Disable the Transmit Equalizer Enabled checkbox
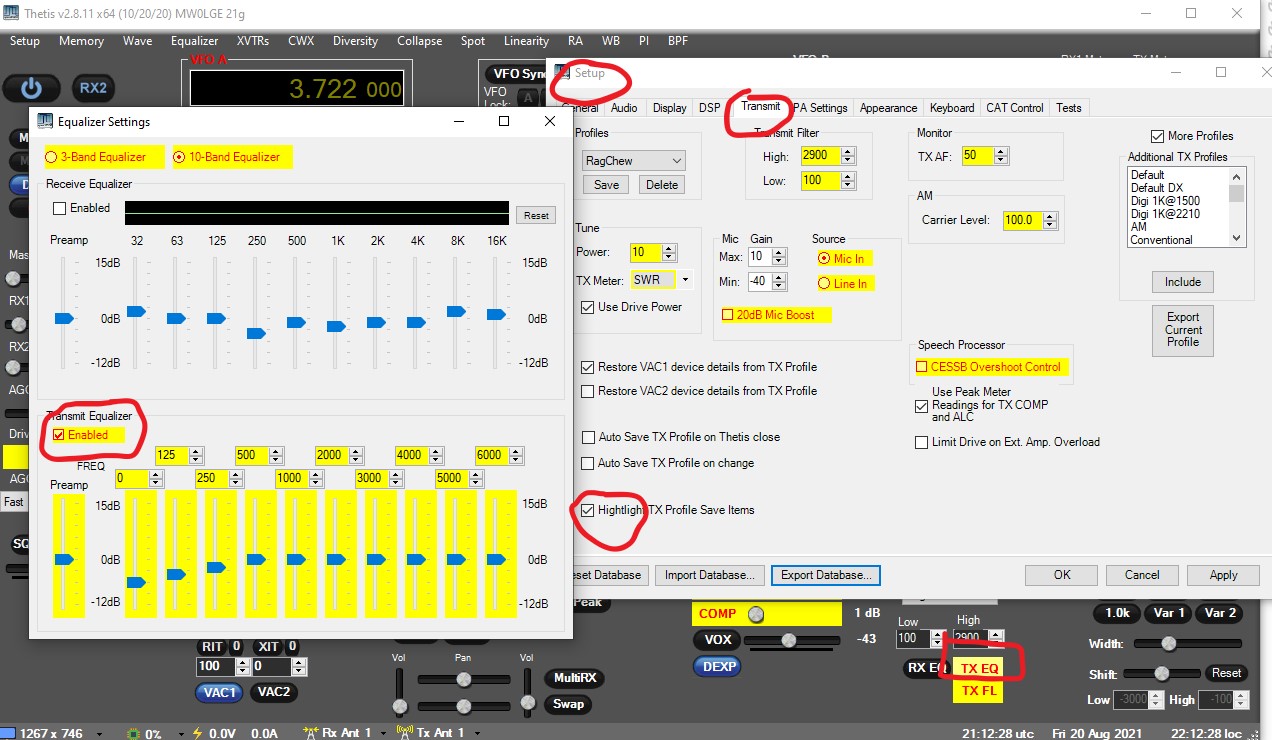This screenshot has height=740, width=1272. pyautogui.click(x=59, y=435)
